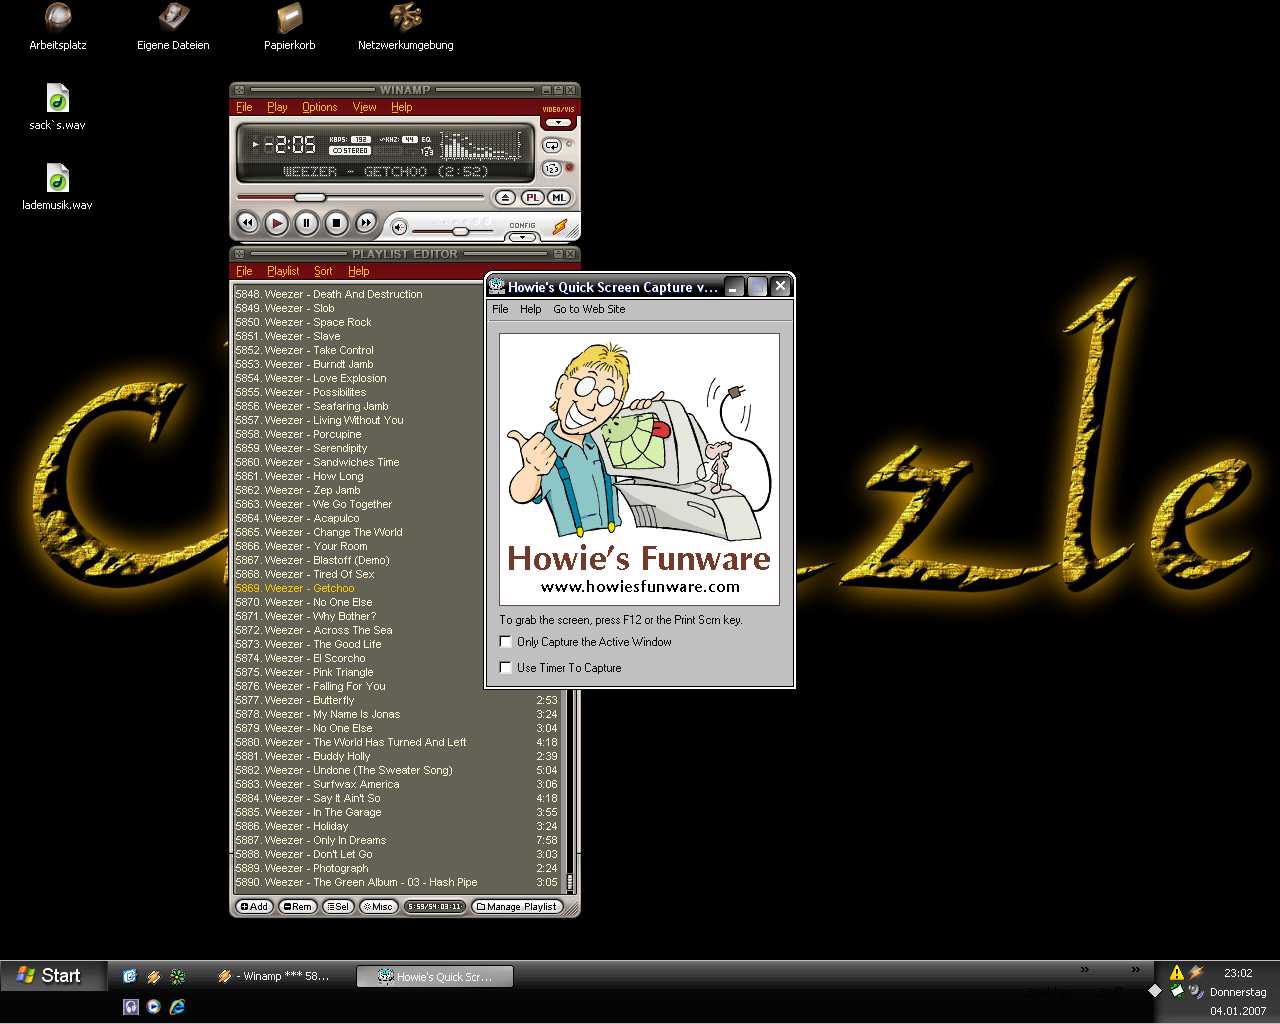This screenshot has width=1280, height=1024.
Task: Click the Play button in Winamp
Action: [x=277, y=223]
